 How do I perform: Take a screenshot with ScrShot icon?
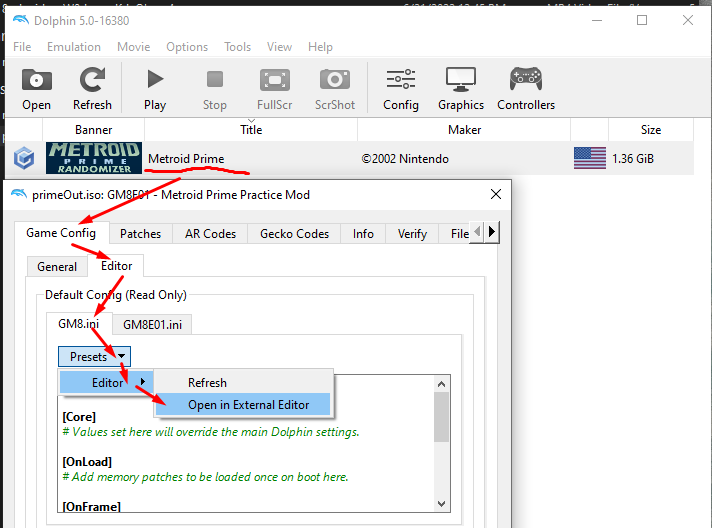(335, 79)
